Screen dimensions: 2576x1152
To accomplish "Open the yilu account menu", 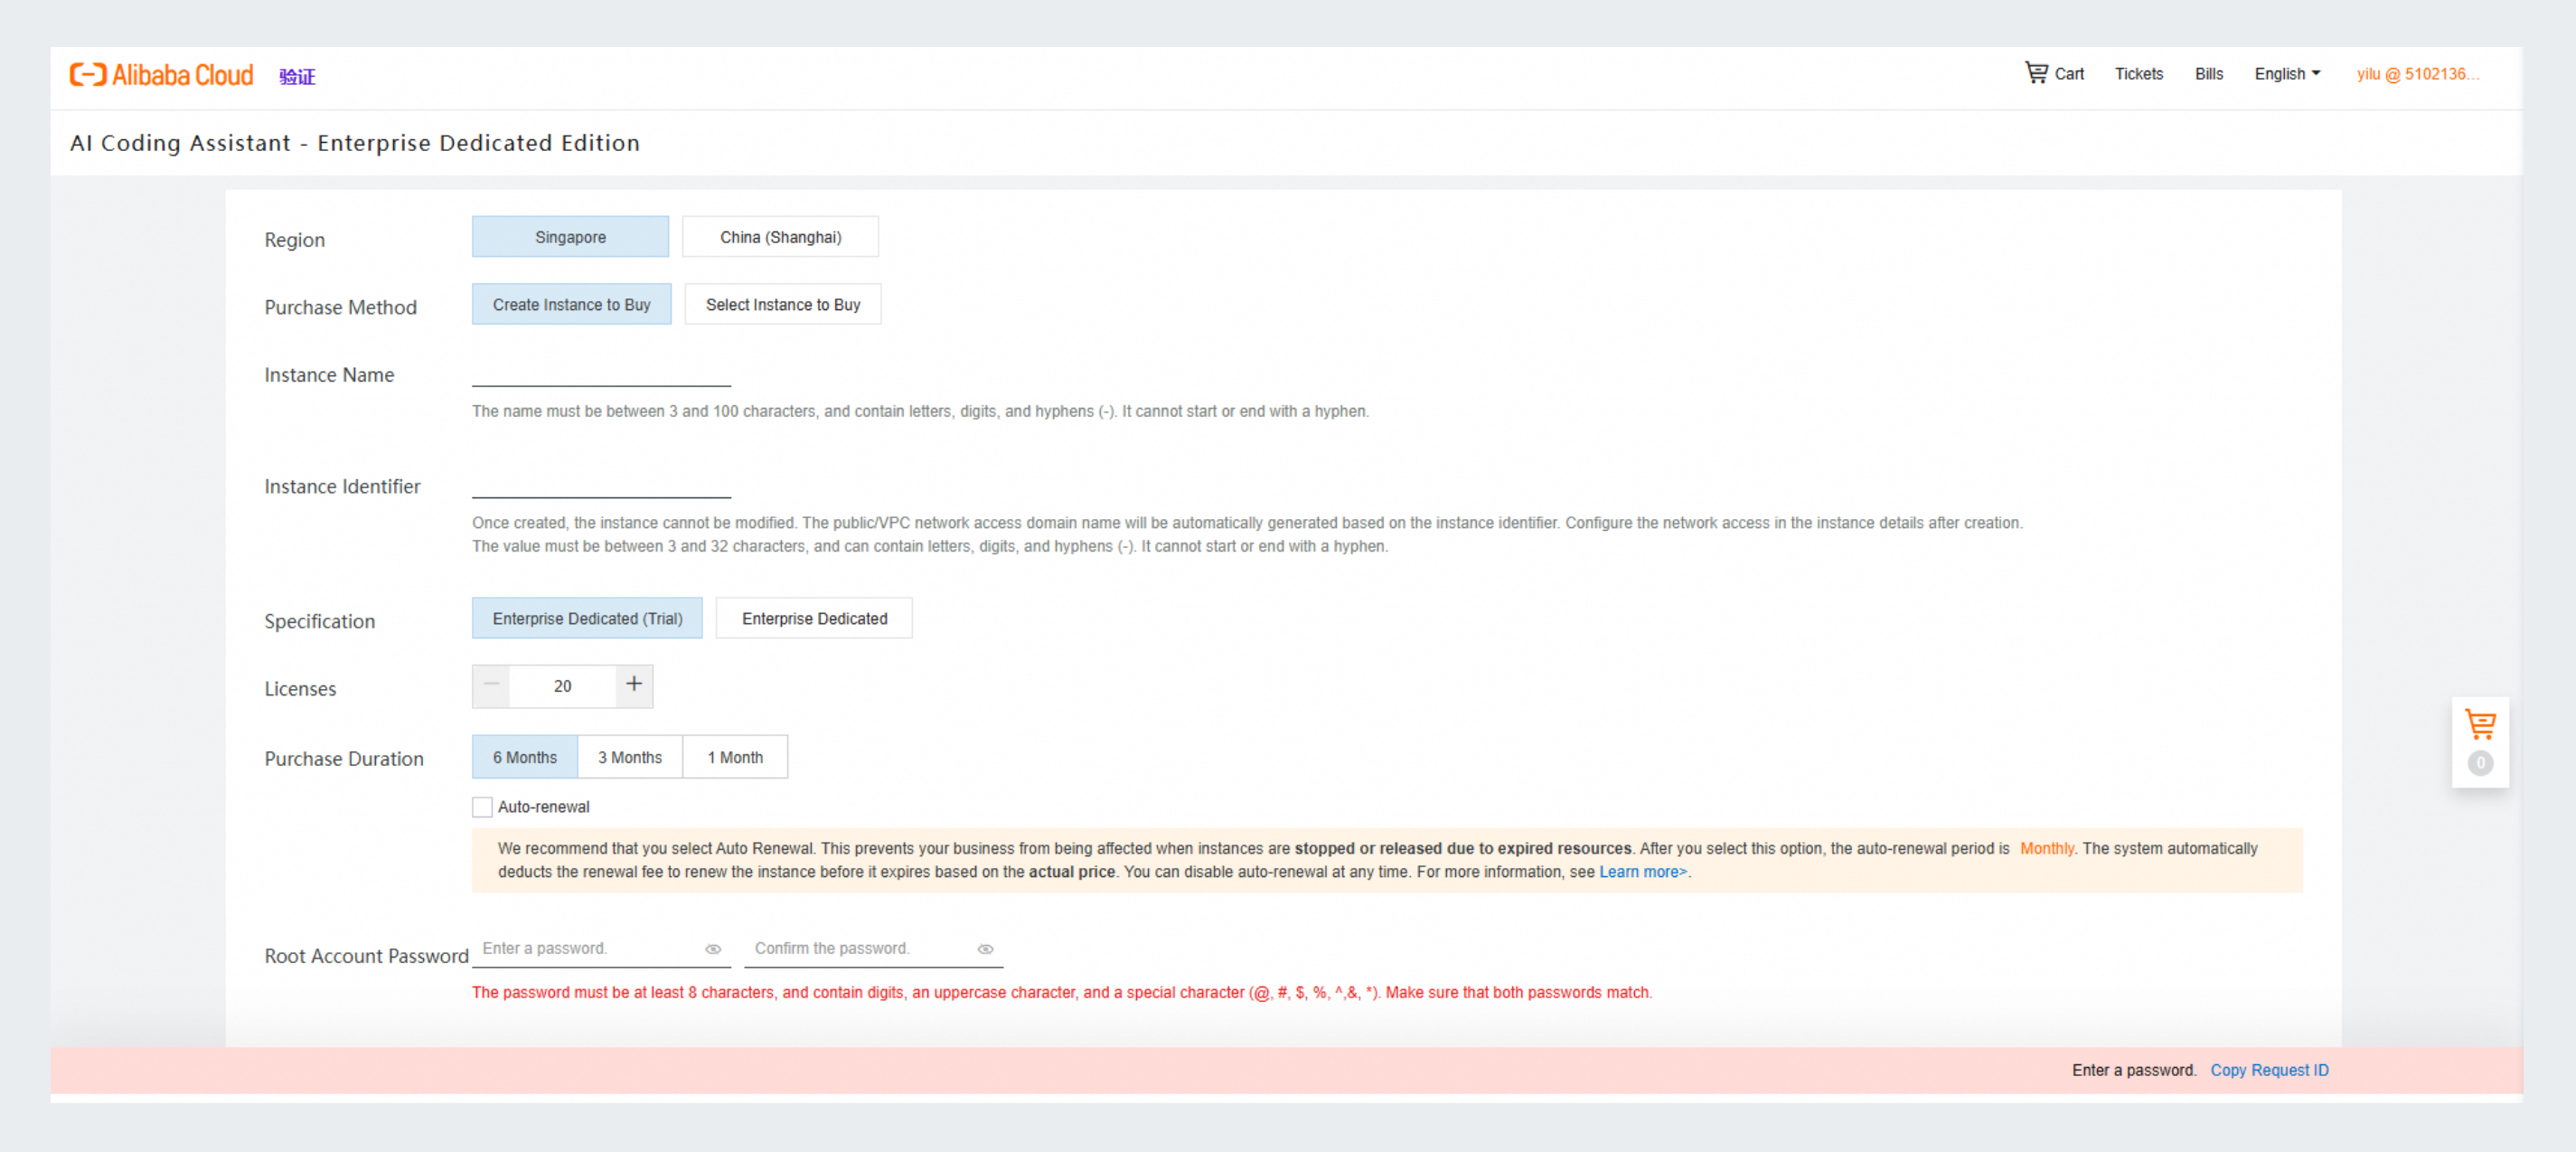I will coord(2417,74).
